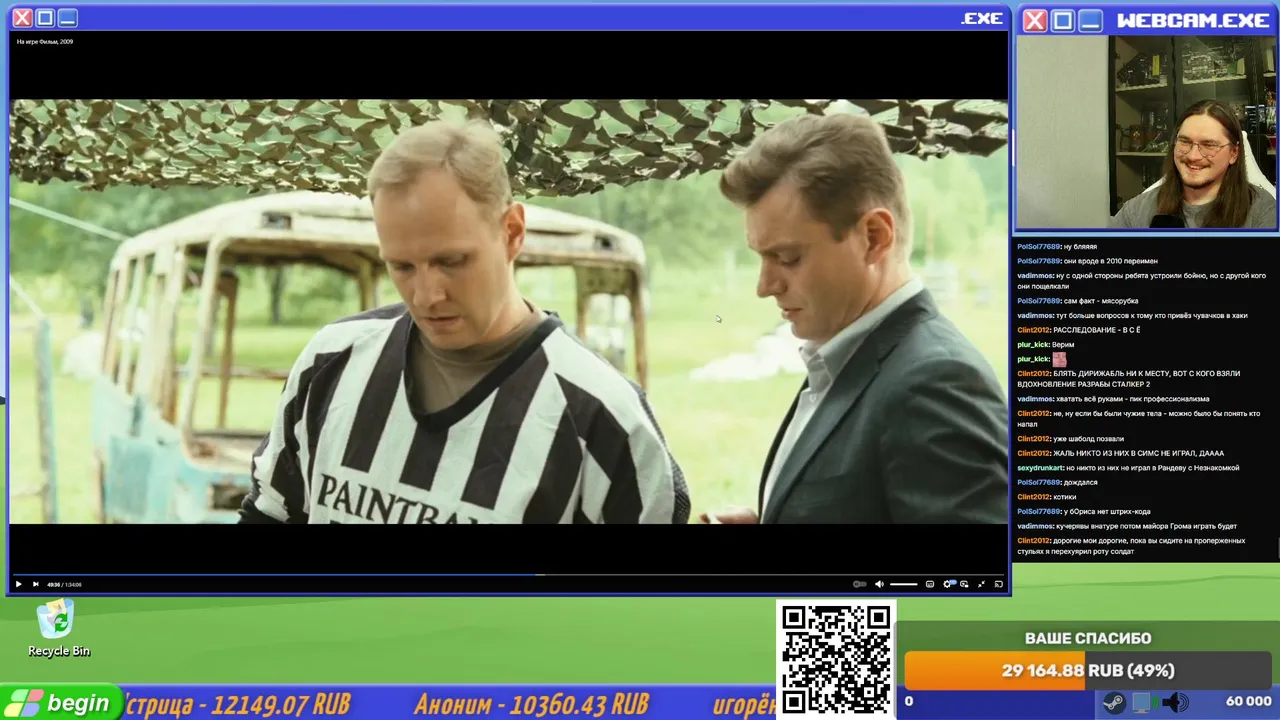
Task: Click the webcam video feed
Action: click(x=1147, y=132)
